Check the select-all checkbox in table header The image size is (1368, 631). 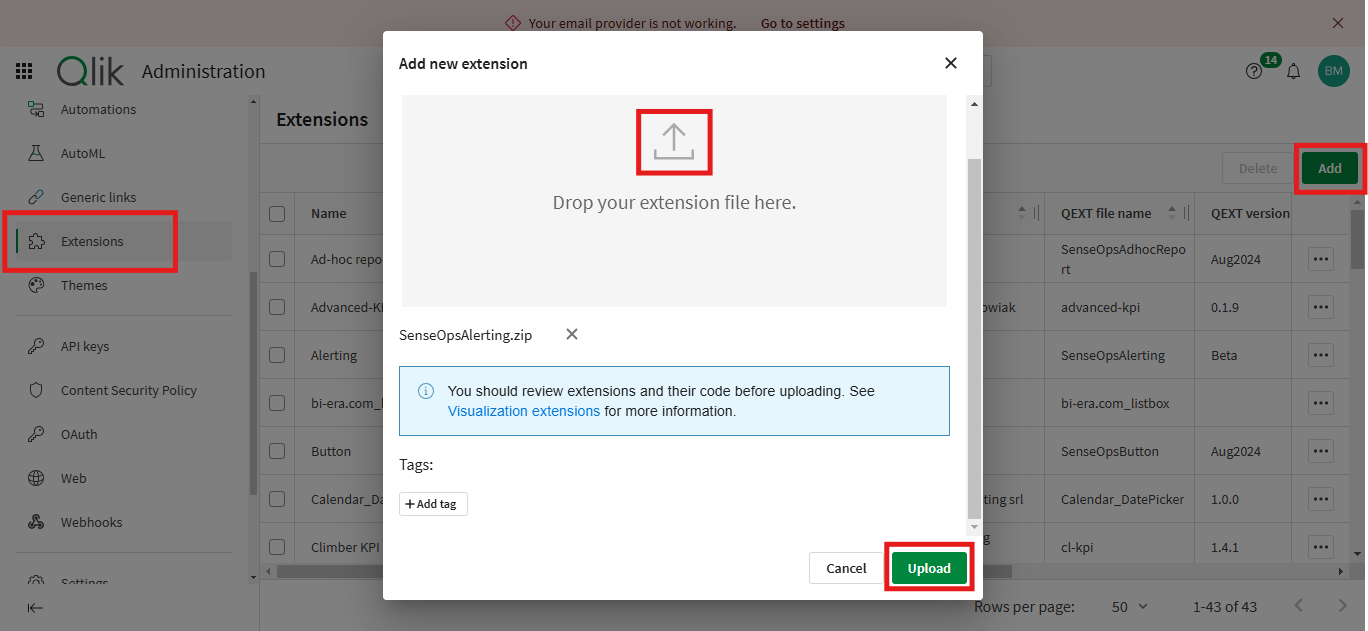(x=276, y=213)
